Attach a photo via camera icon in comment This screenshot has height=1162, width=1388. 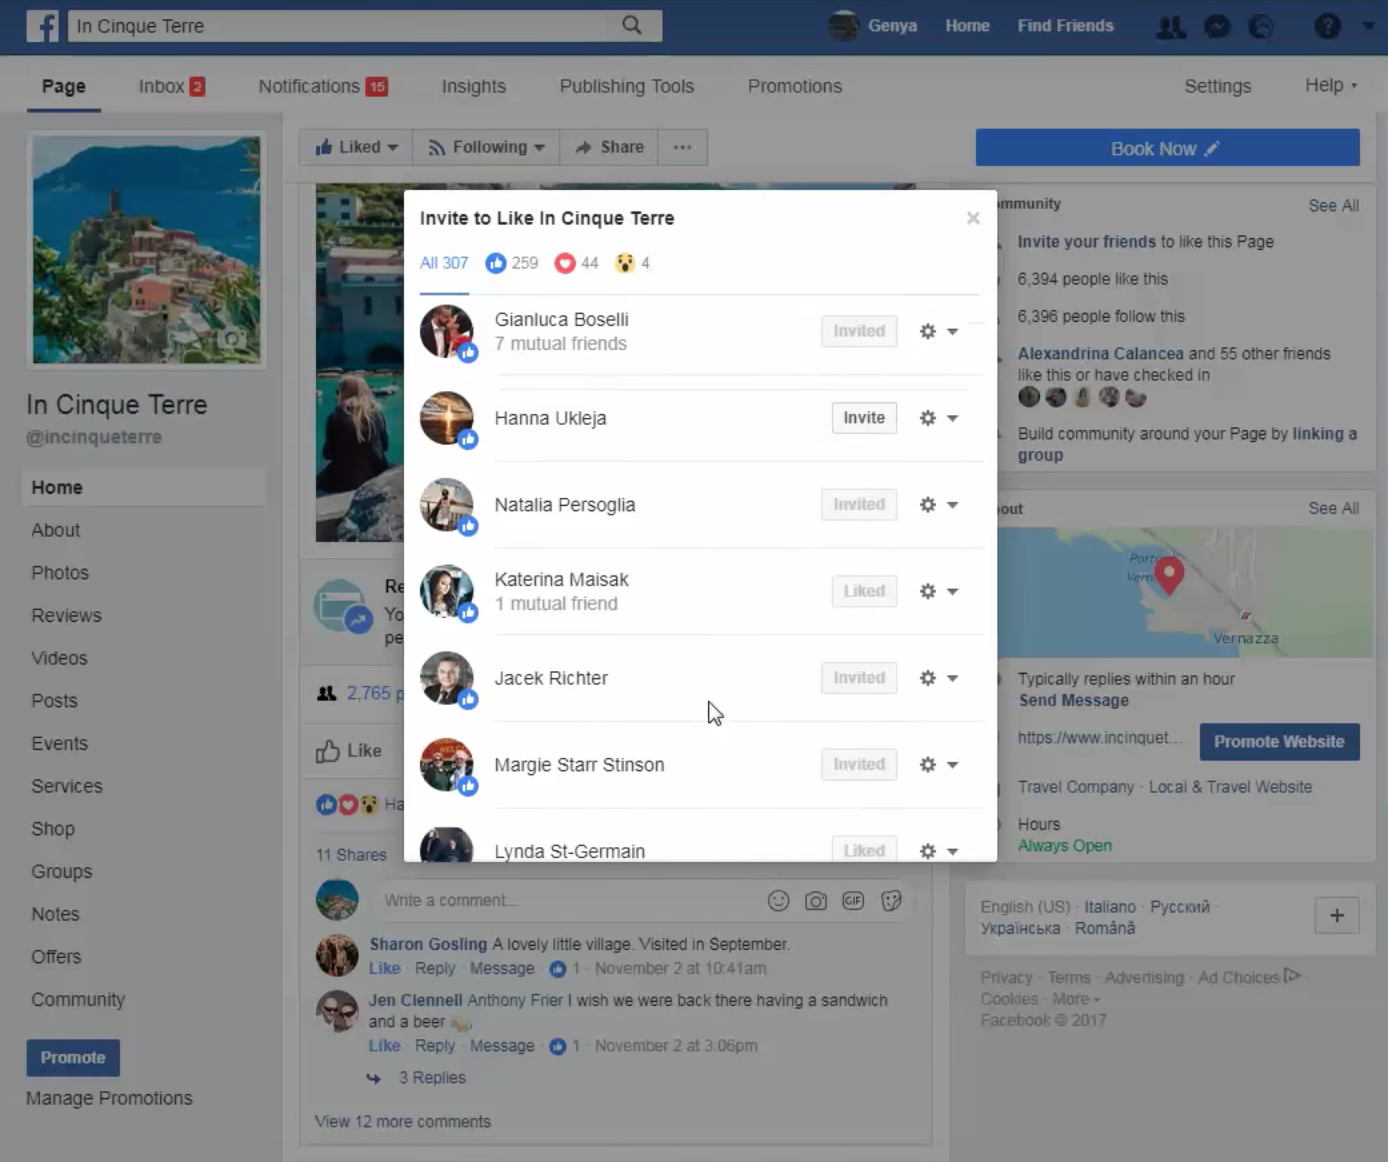(x=816, y=901)
